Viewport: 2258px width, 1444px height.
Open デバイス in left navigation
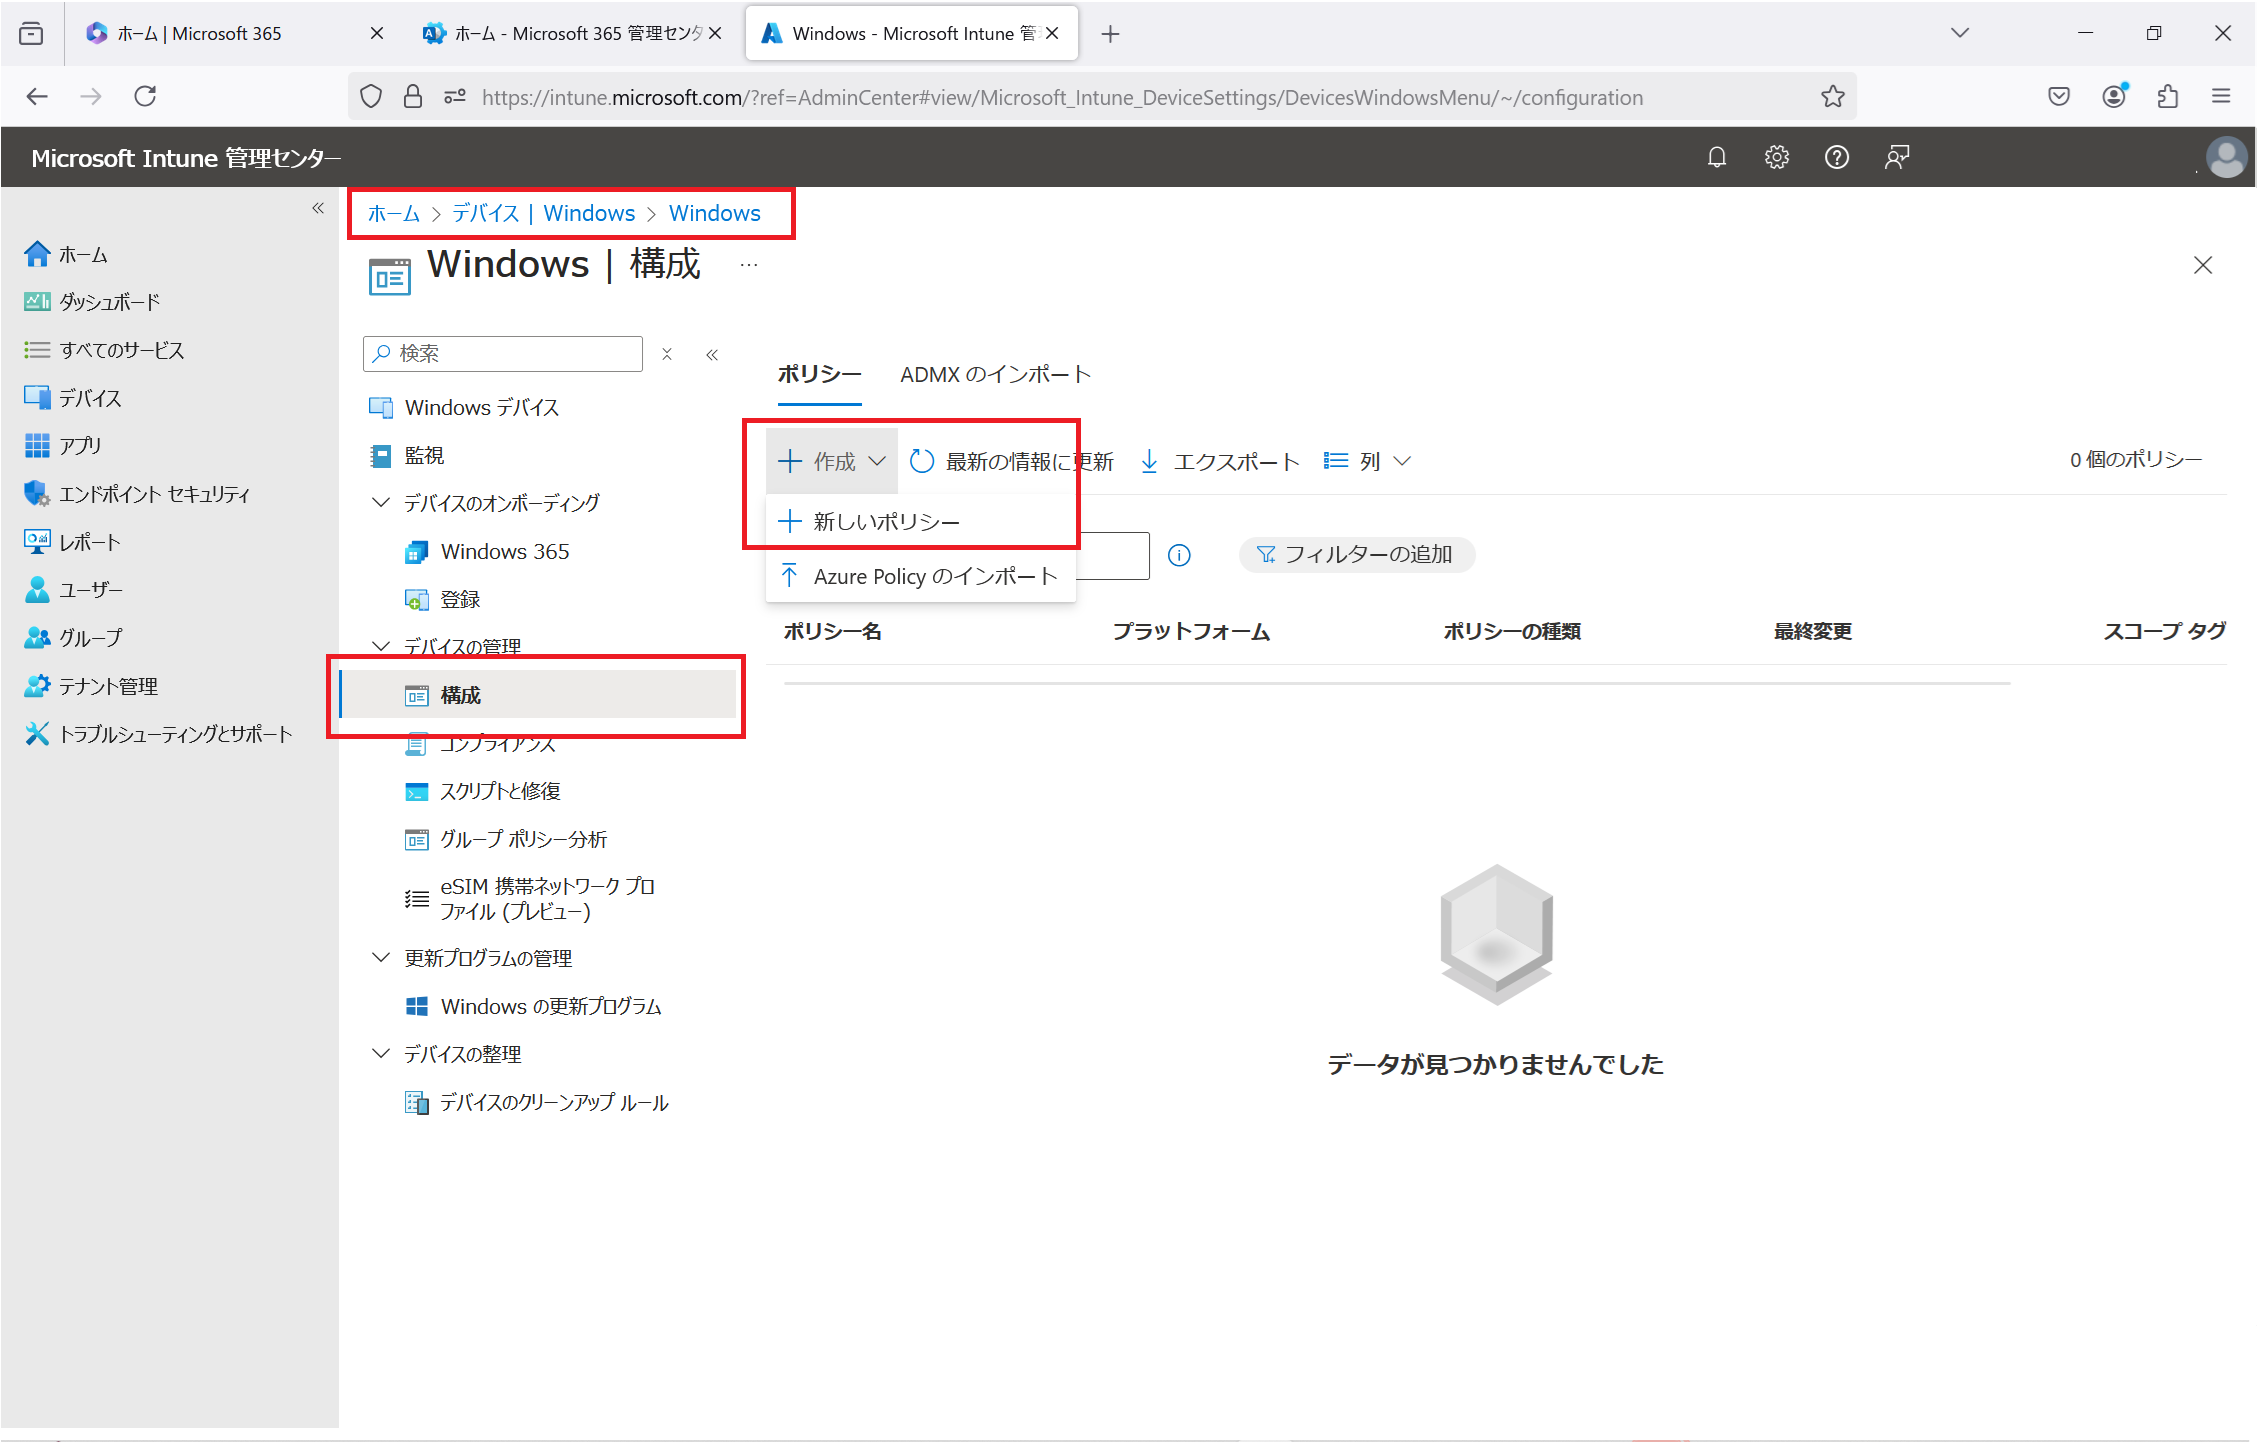point(73,398)
